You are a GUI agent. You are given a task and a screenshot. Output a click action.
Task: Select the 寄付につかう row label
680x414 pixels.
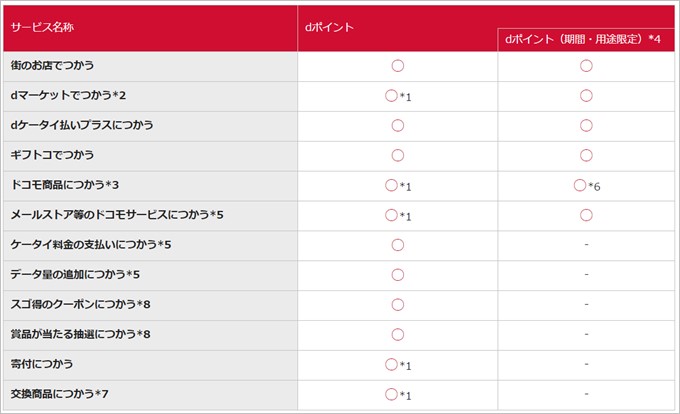(42, 364)
